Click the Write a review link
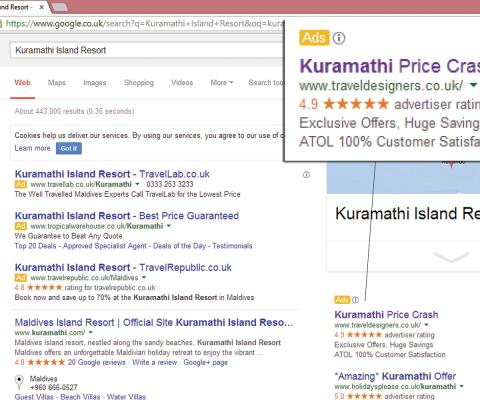The image size is (480, 400). point(155,362)
